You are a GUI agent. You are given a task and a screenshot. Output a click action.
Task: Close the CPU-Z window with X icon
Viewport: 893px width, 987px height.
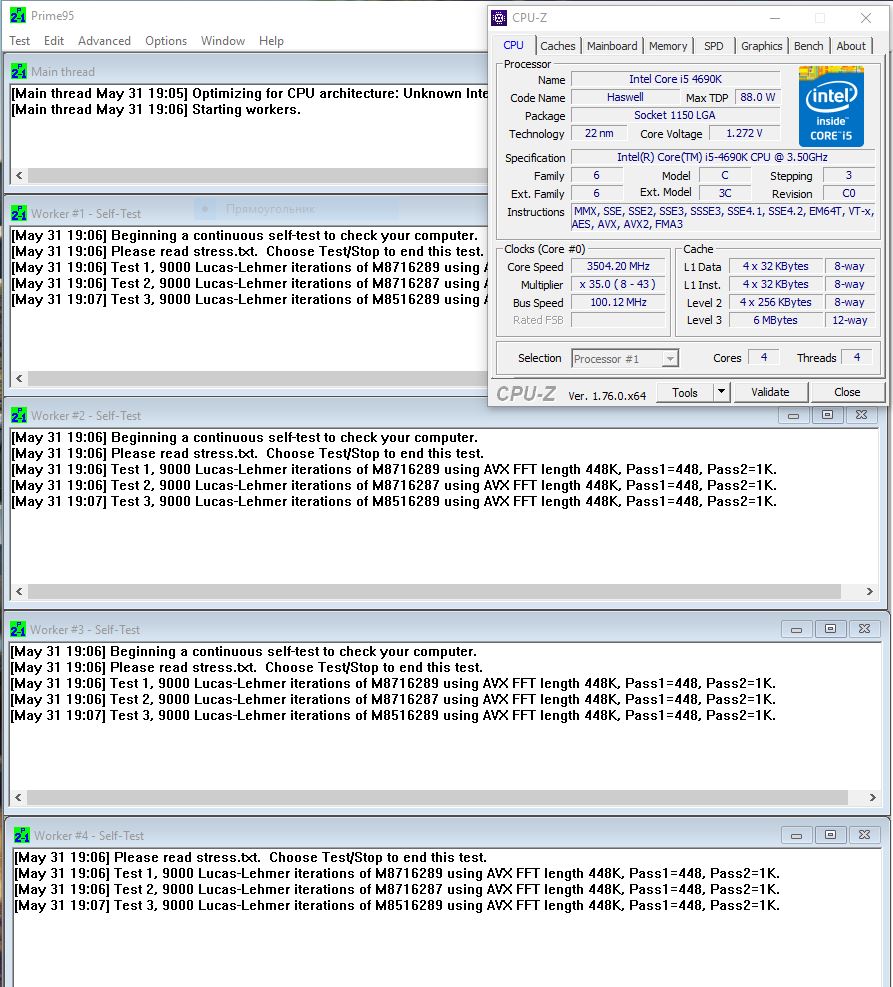866,18
